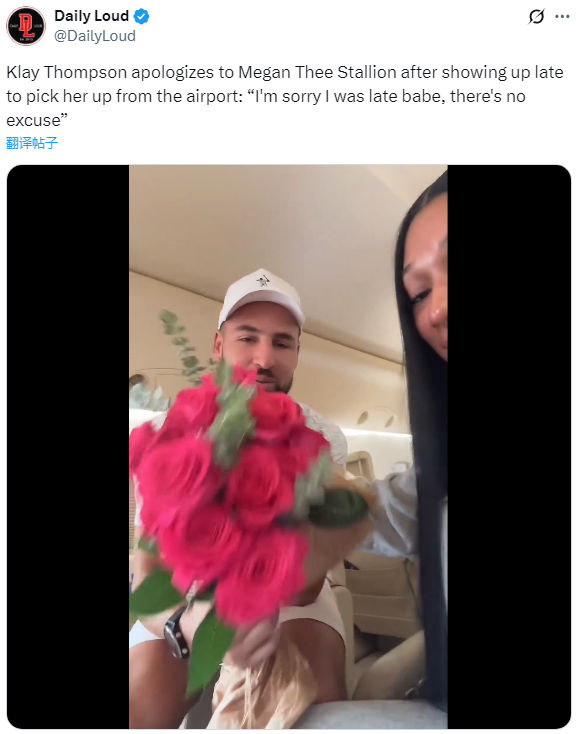Image resolution: width=587 pixels, height=734 pixels.
Task: Click the Daily Loud display name
Action: [91, 16]
